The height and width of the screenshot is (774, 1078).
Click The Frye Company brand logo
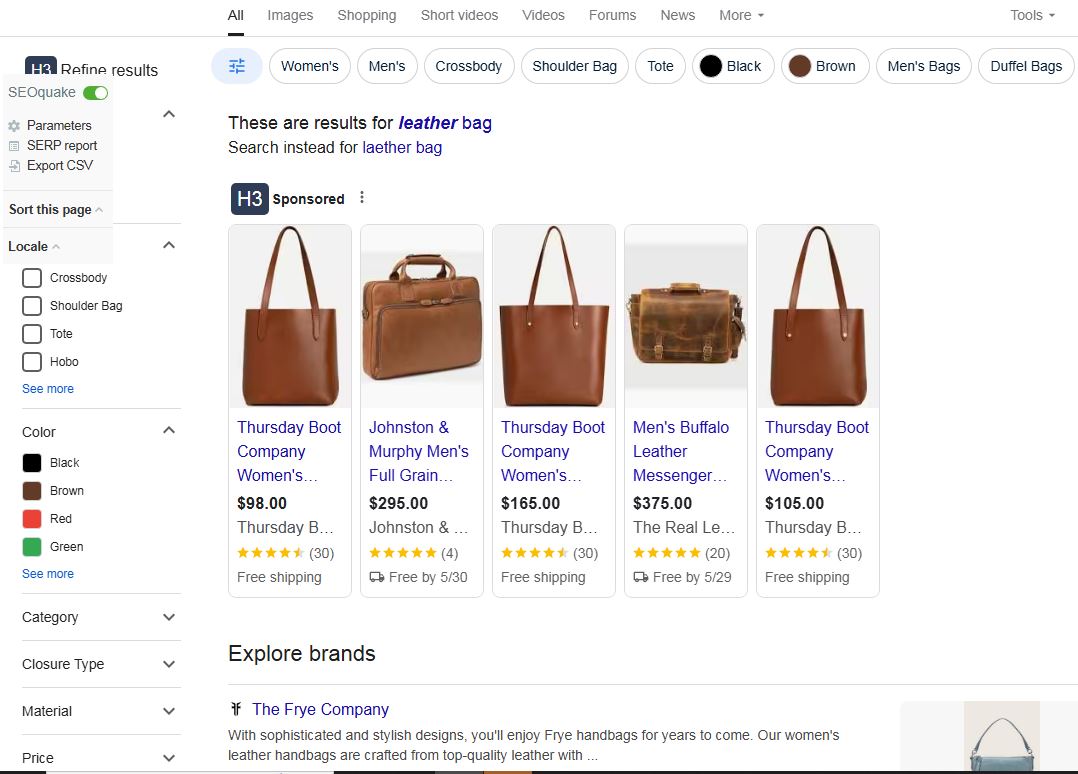235,709
